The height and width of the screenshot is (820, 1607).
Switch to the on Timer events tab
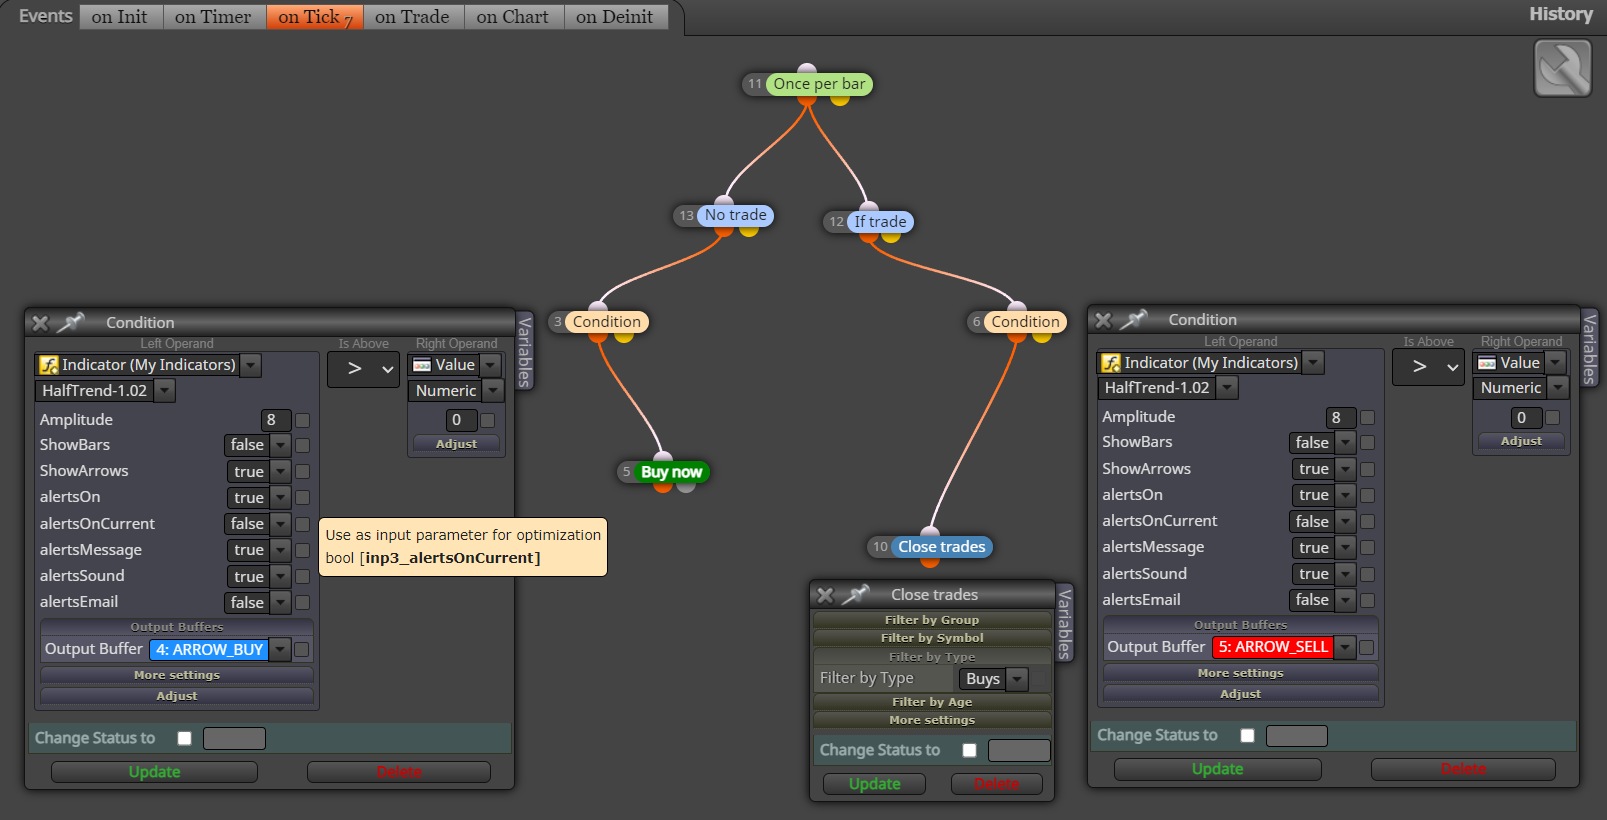(213, 17)
